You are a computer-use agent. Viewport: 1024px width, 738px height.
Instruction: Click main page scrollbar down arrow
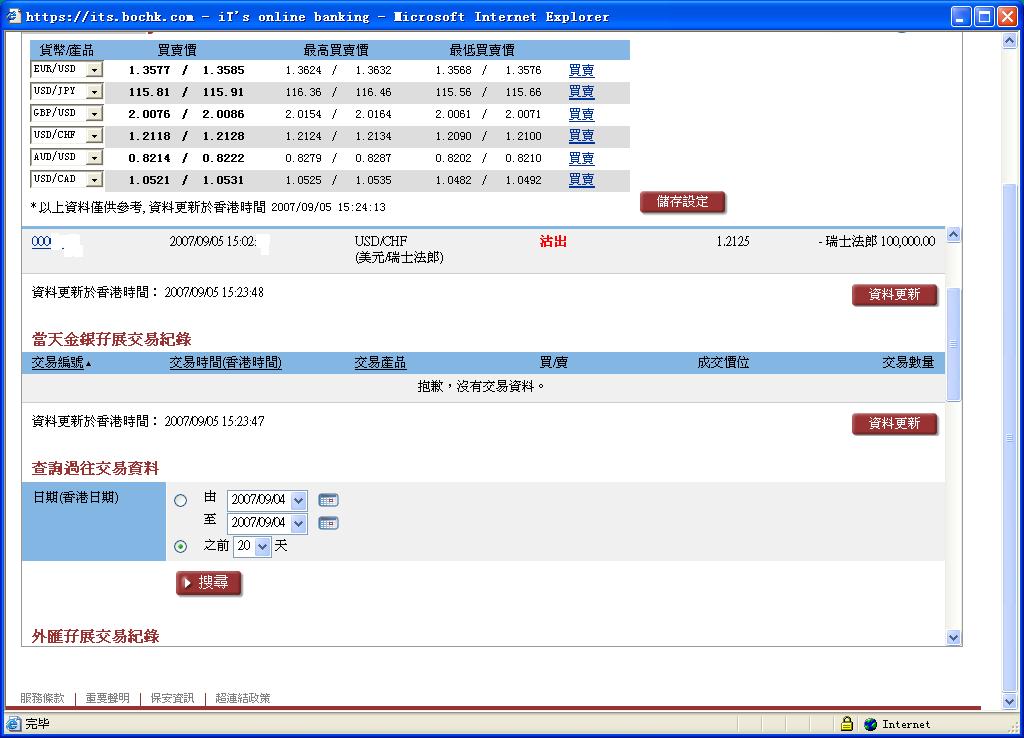(x=1009, y=701)
